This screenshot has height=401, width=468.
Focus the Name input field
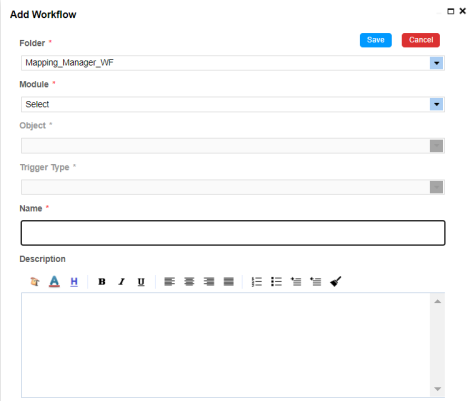[233, 233]
